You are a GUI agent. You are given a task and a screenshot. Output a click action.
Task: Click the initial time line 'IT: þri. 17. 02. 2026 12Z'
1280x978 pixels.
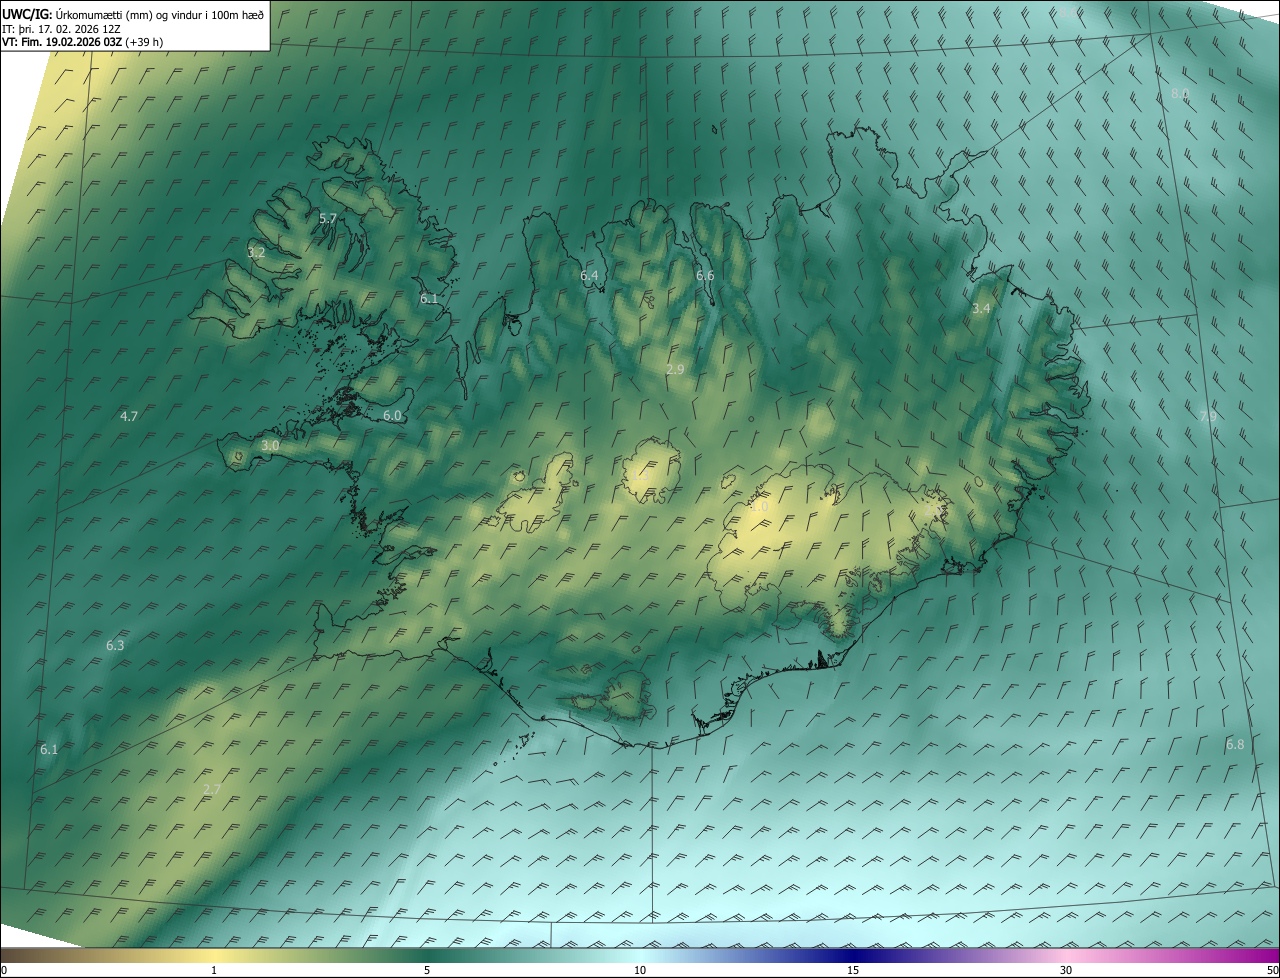point(62,29)
